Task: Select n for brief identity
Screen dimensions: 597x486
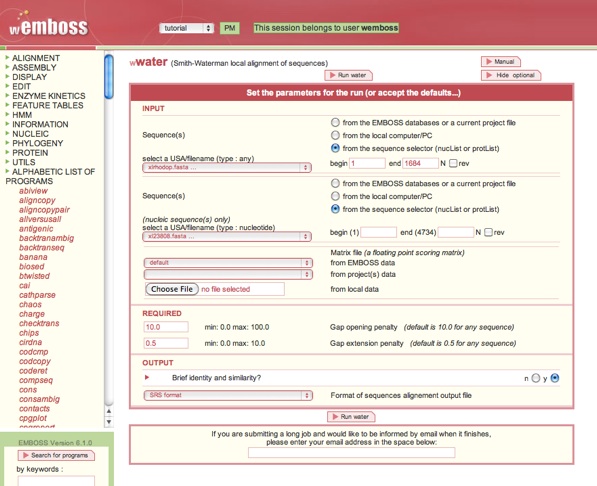Action: tap(536, 378)
